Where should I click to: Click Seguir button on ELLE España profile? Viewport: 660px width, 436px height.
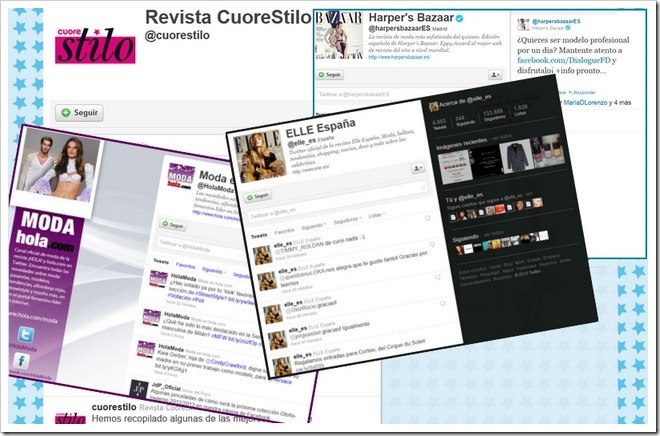click(x=258, y=196)
